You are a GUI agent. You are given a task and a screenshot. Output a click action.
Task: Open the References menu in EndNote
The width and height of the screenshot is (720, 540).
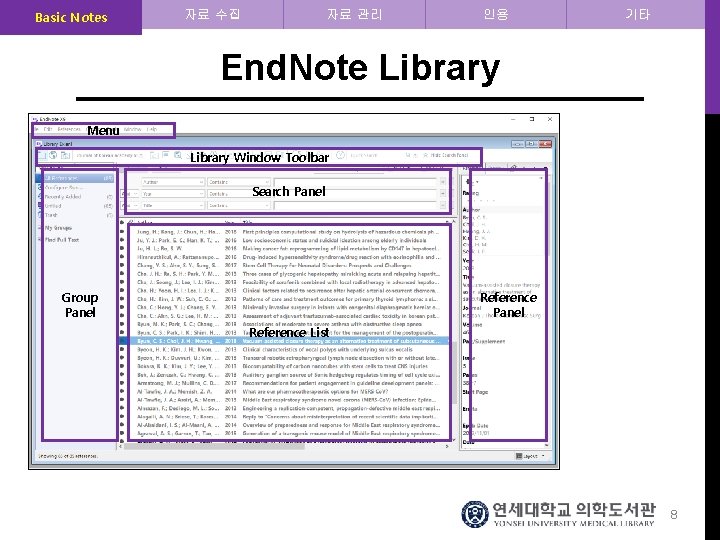coord(69,129)
